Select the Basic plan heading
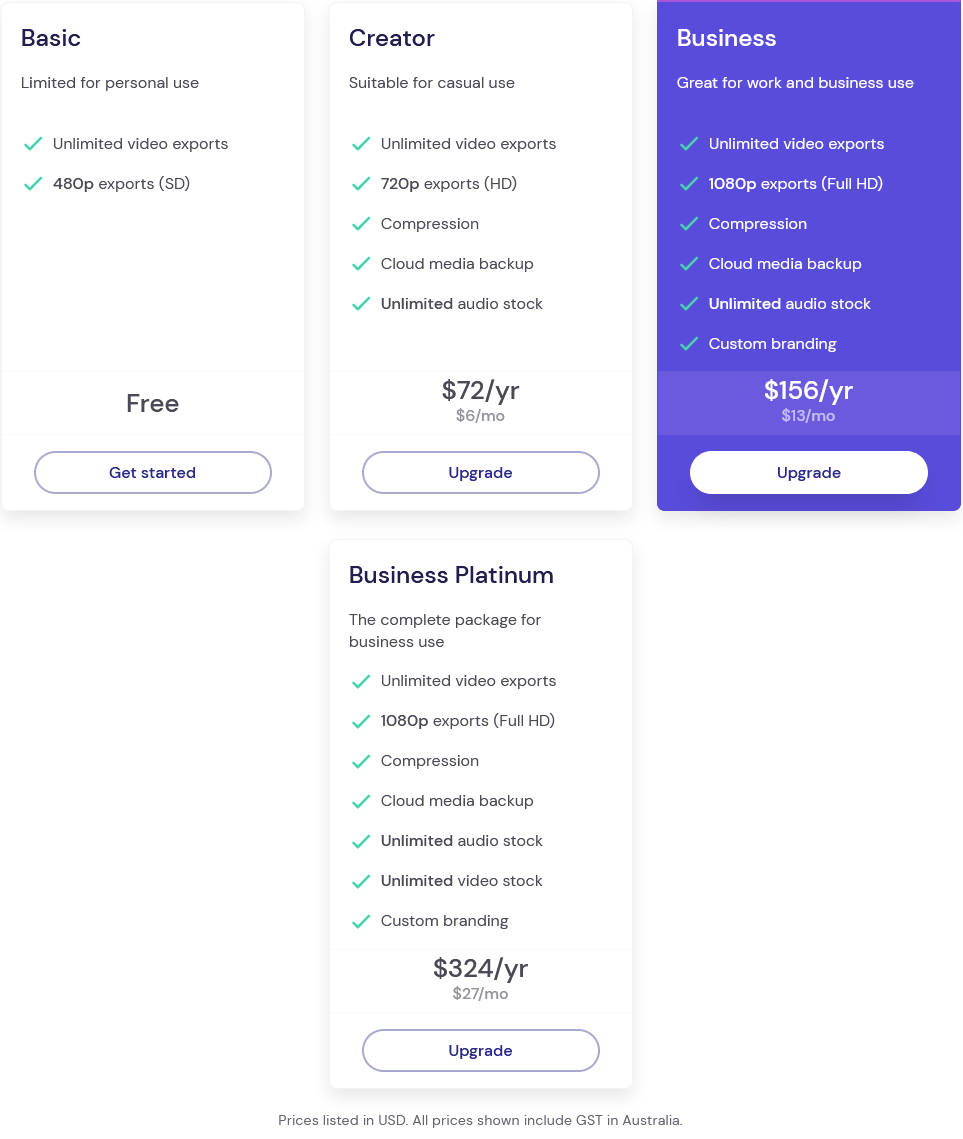The image size is (963, 1139). click(51, 38)
